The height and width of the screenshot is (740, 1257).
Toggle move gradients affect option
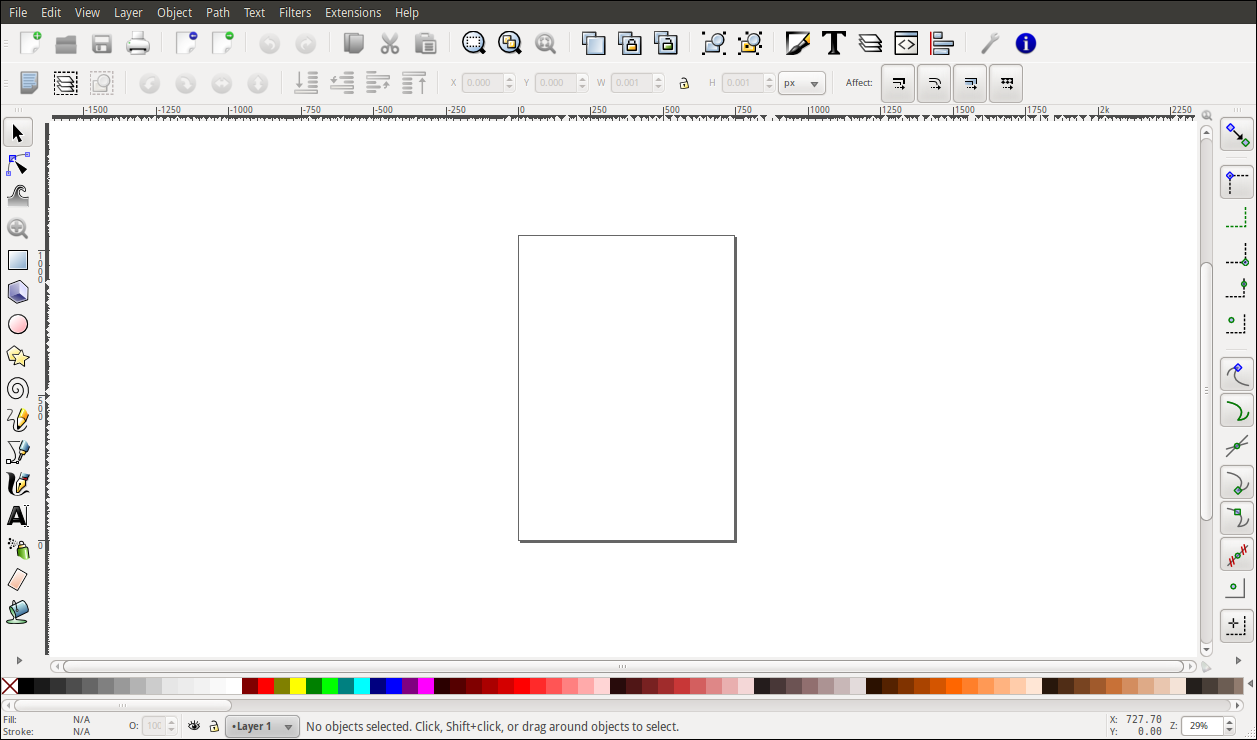970,83
